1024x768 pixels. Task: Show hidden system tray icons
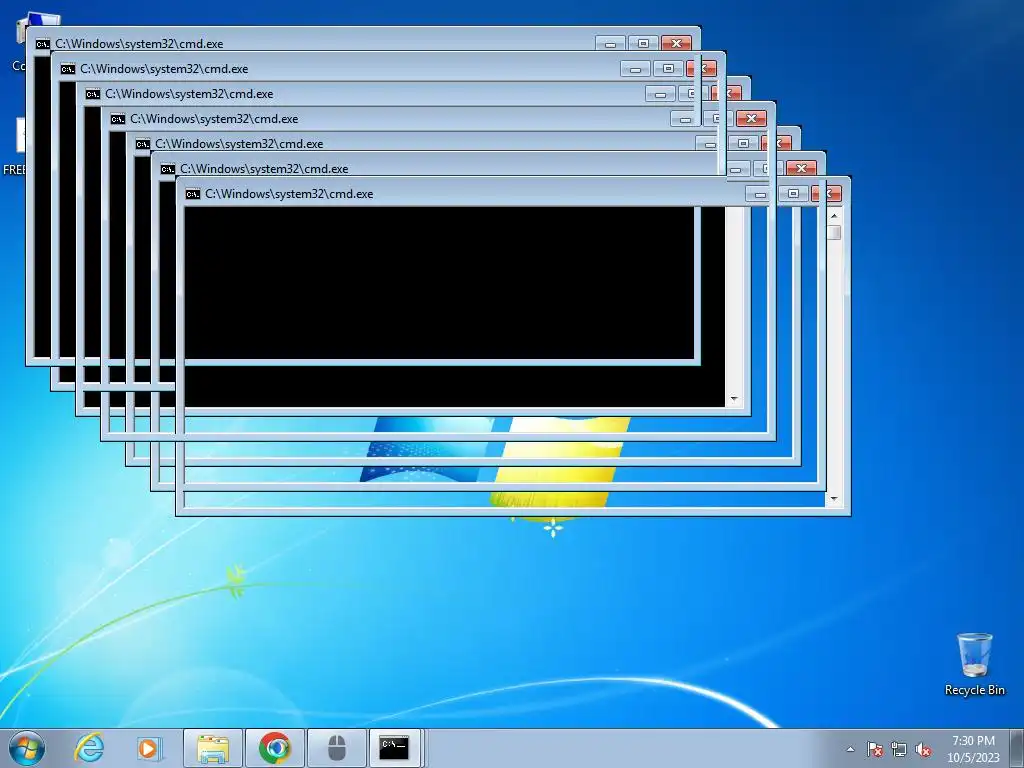(850, 749)
